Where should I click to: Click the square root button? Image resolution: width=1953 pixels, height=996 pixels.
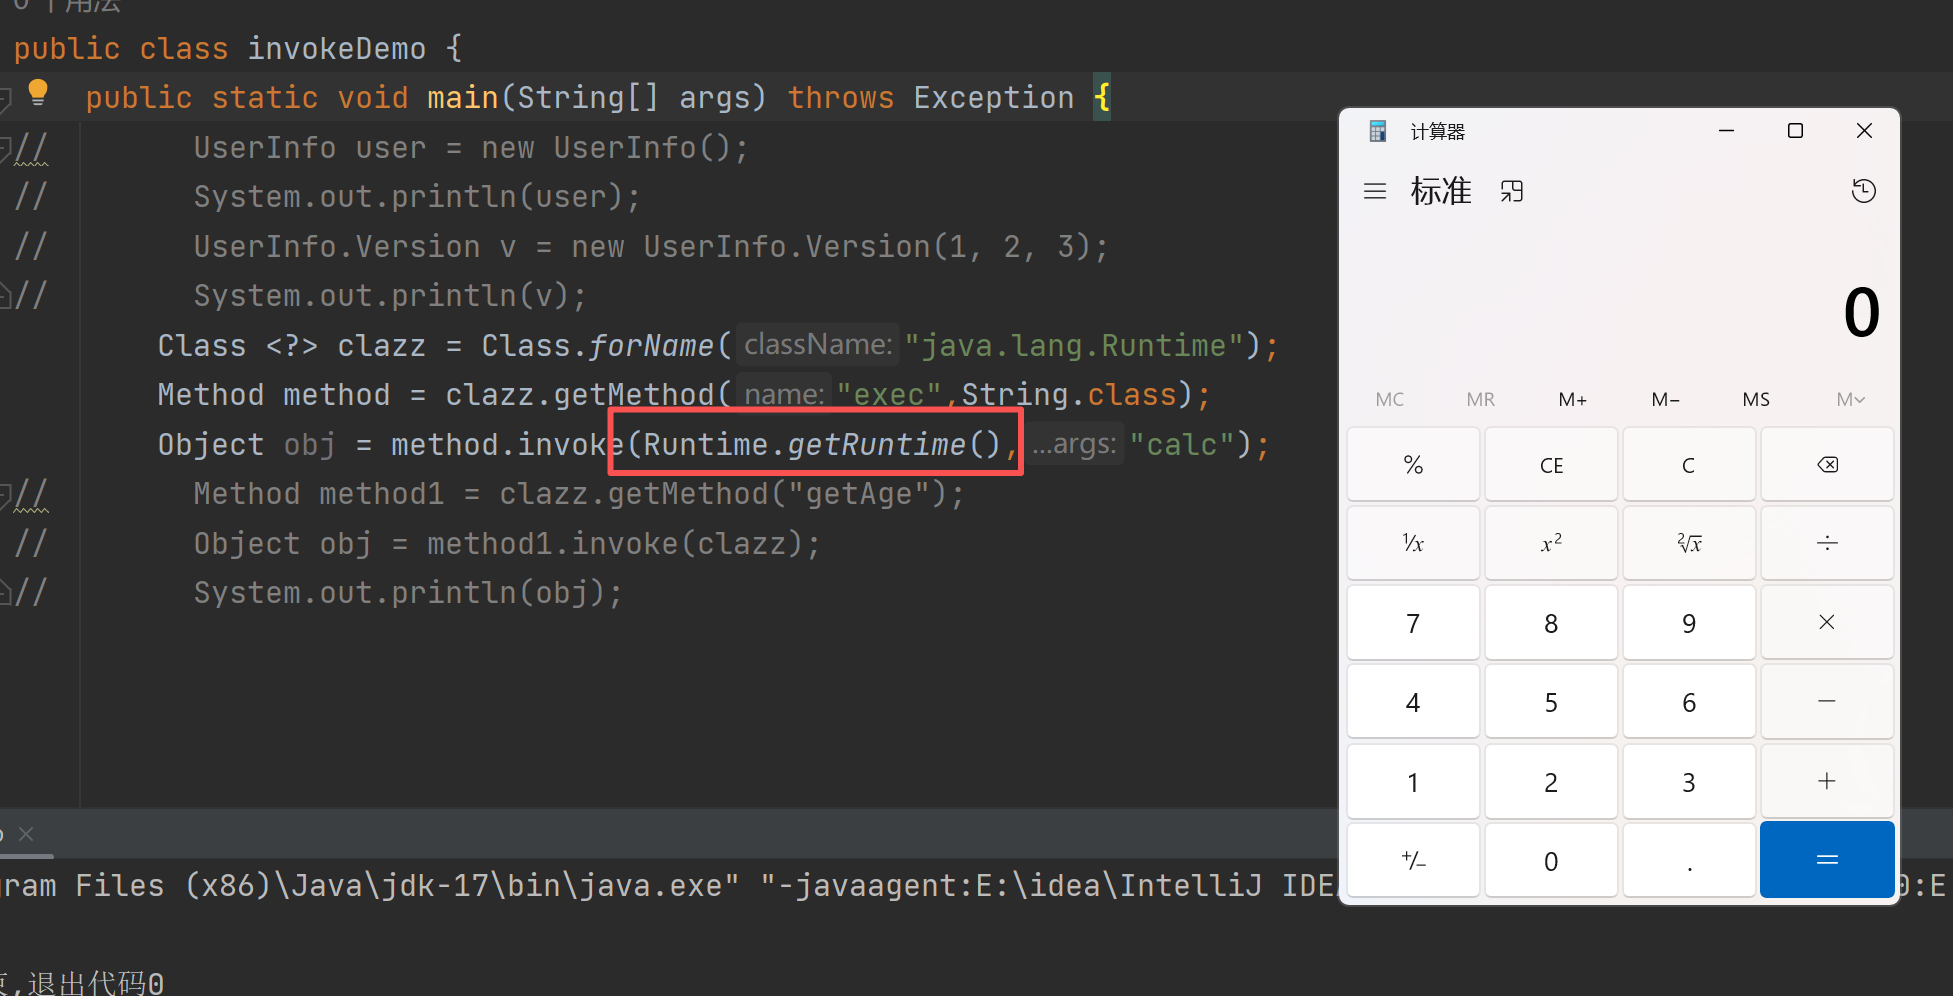click(x=1689, y=543)
